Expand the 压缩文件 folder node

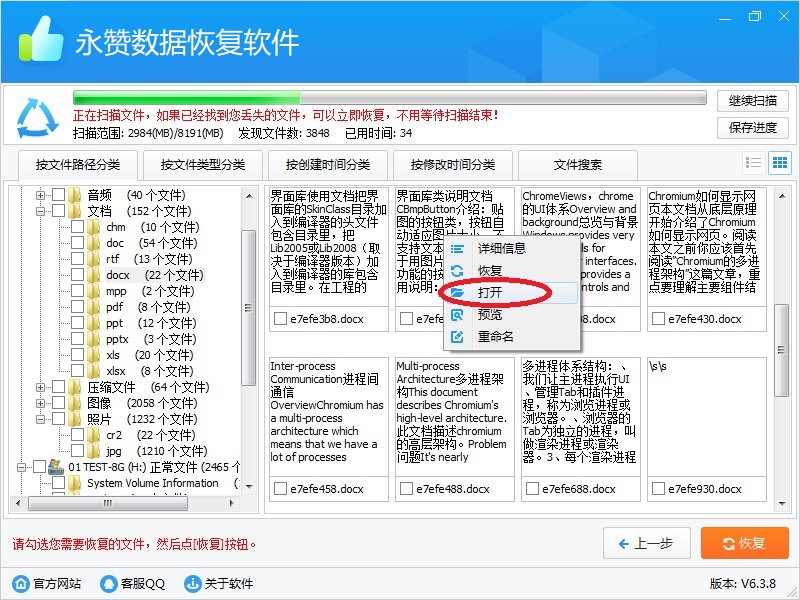coord(42,387)
